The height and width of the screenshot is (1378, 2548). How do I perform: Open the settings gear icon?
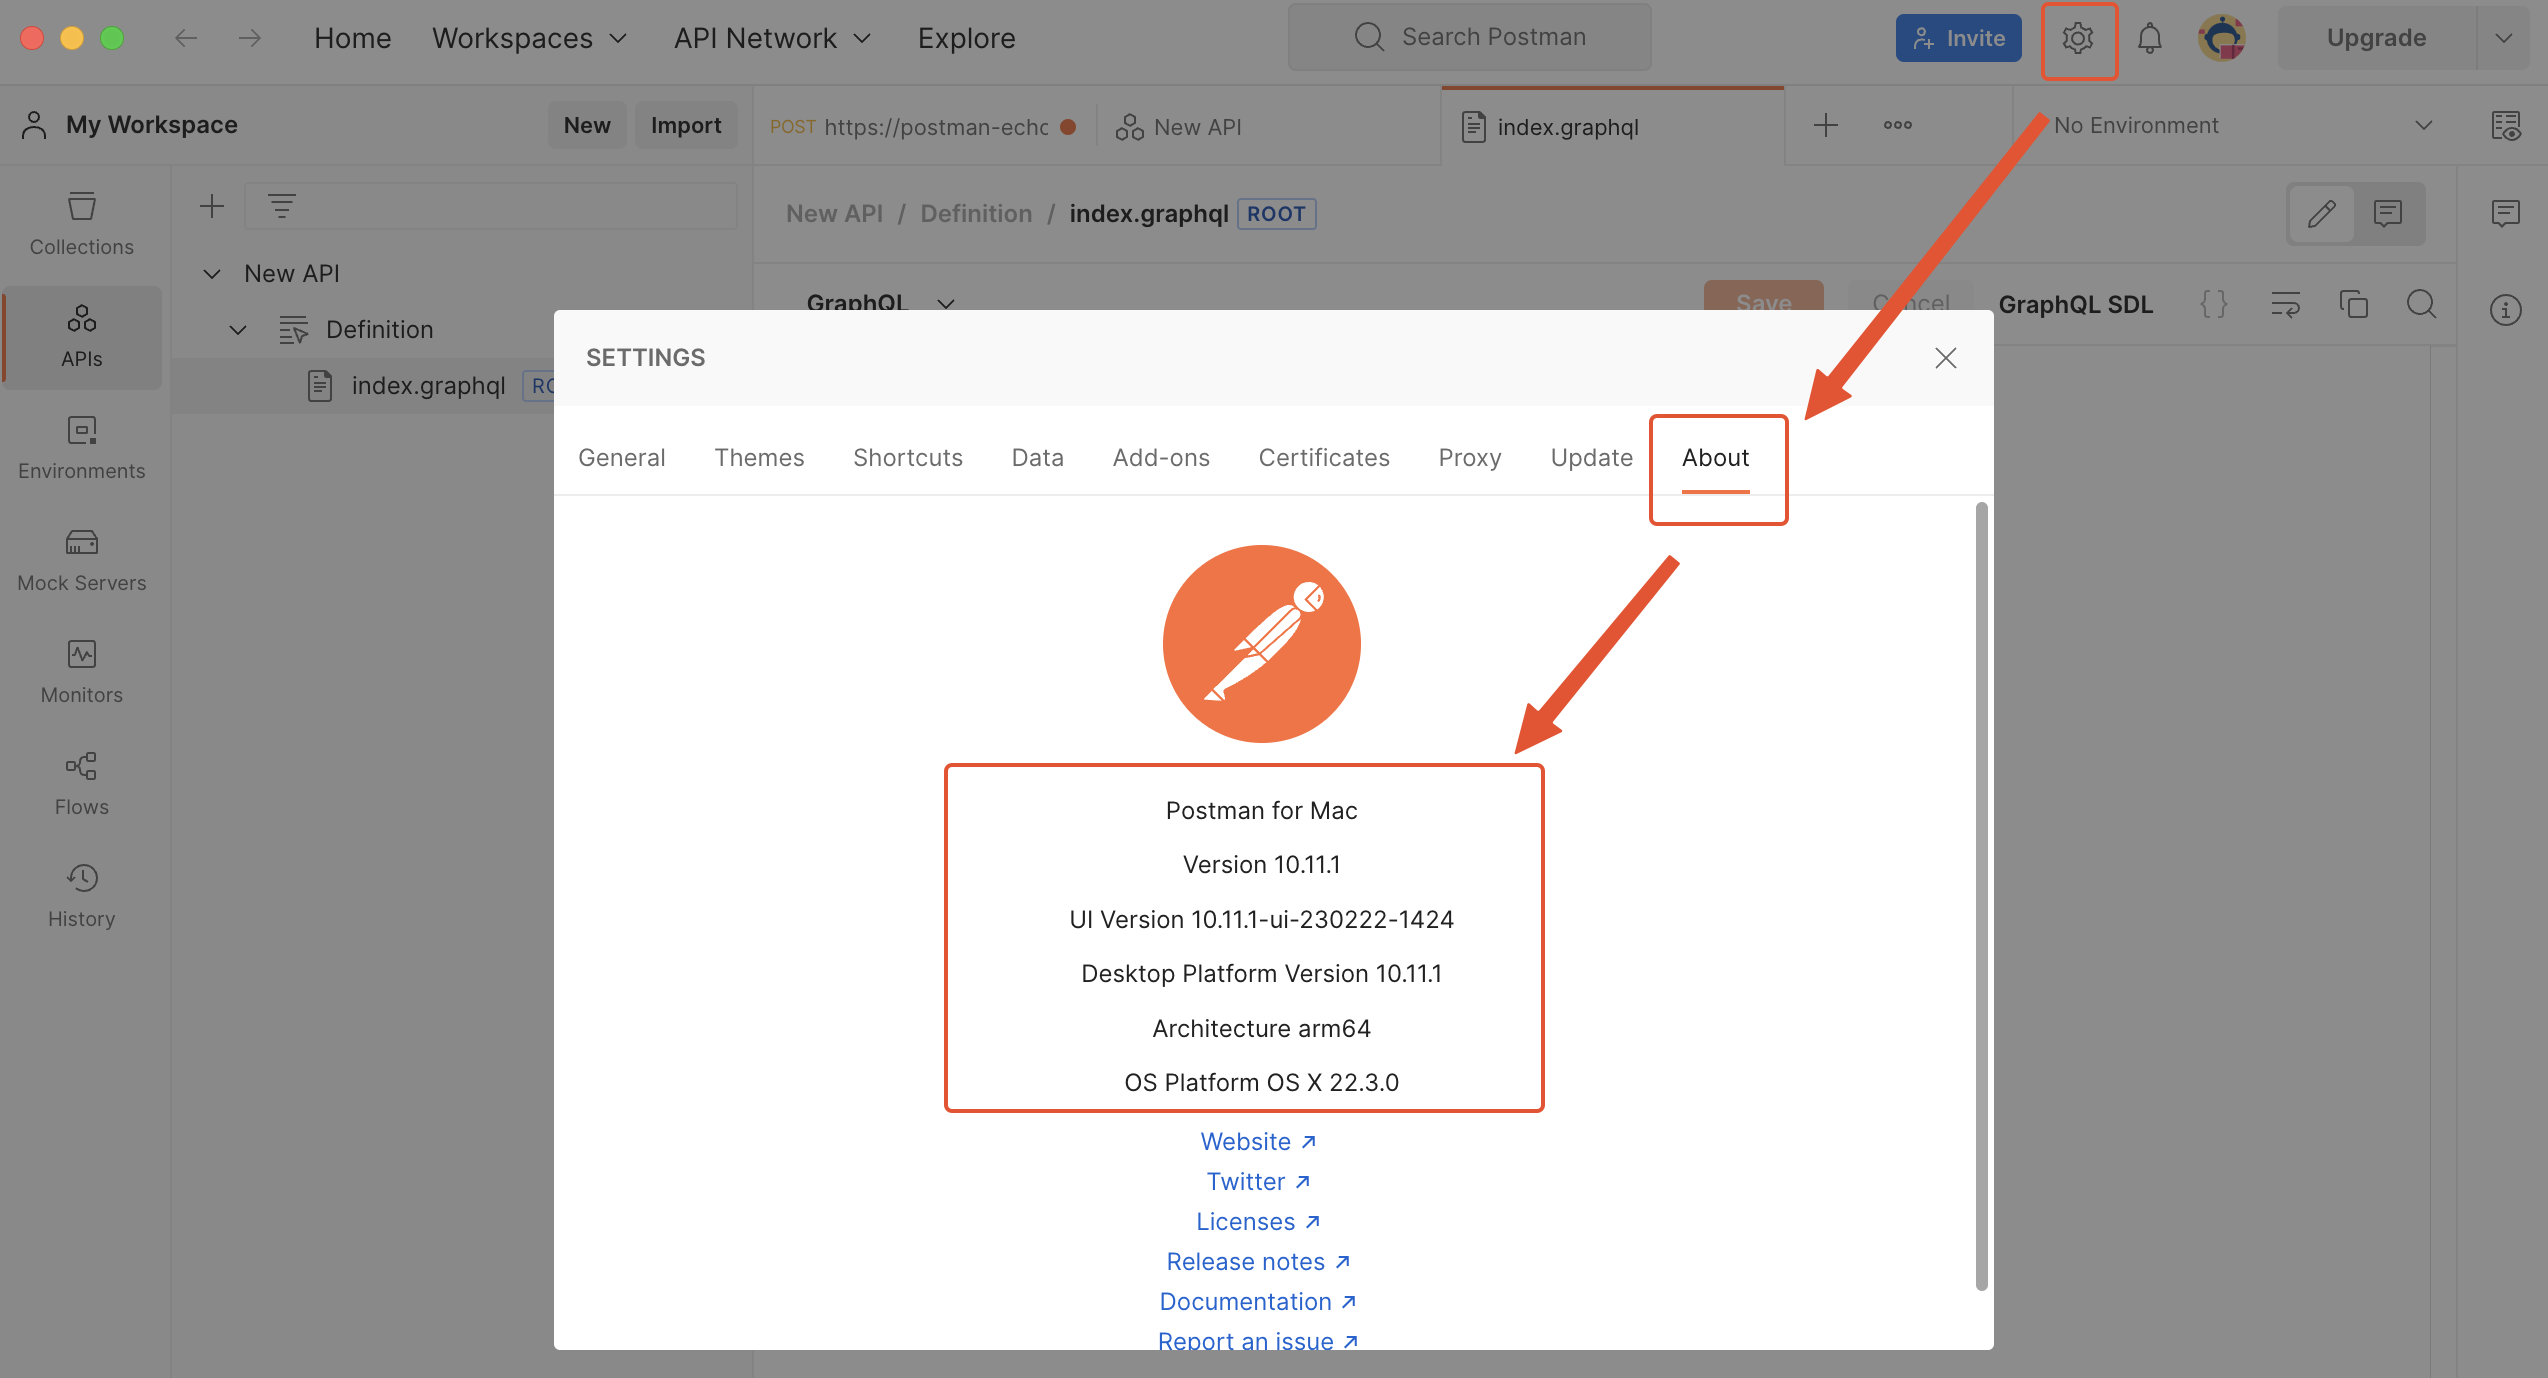(2078, 39)
